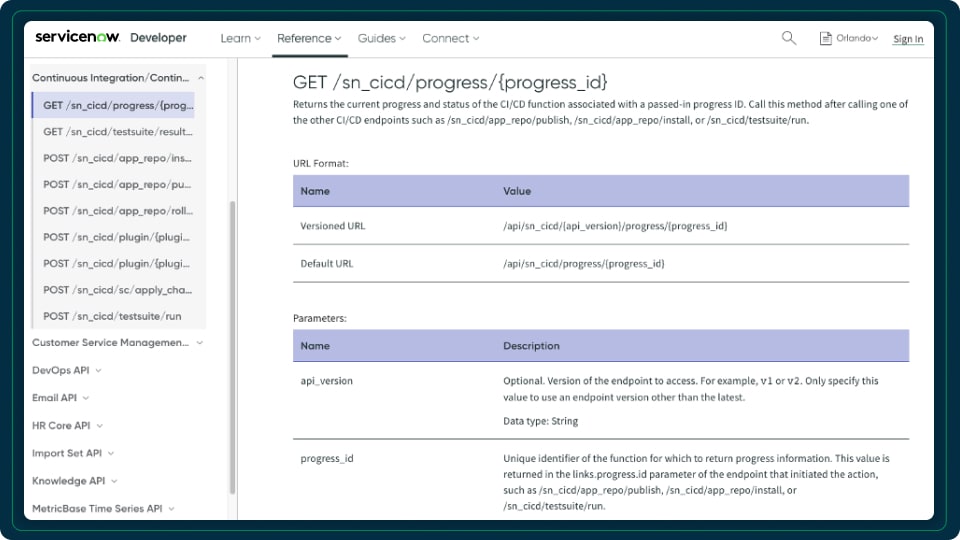Open the Connect menu
The image size is (960, 540).
tap(451, 38)
